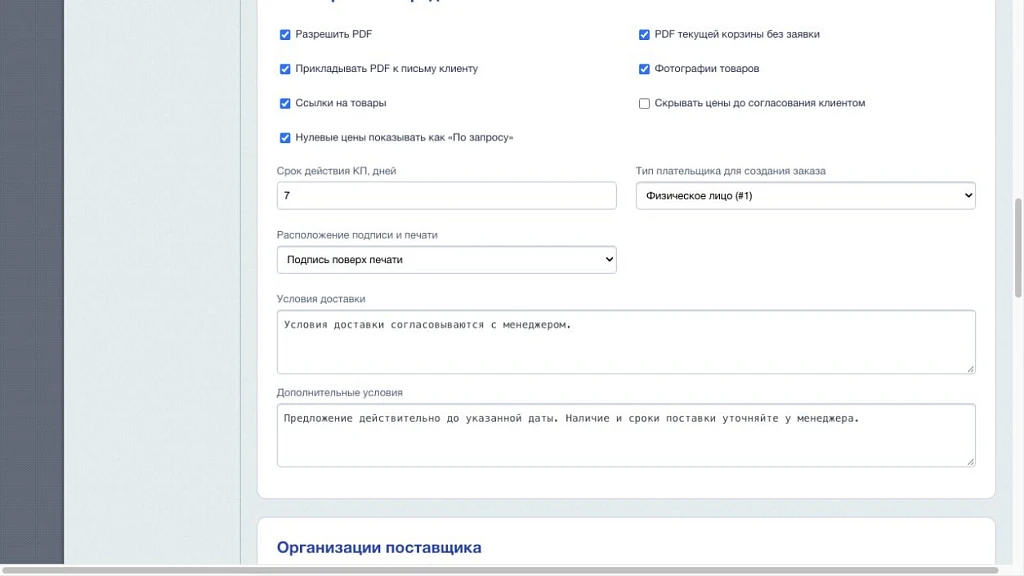Disable the «Ссылки на товары» checkbox
The image size is (1024, 576).
285,103
